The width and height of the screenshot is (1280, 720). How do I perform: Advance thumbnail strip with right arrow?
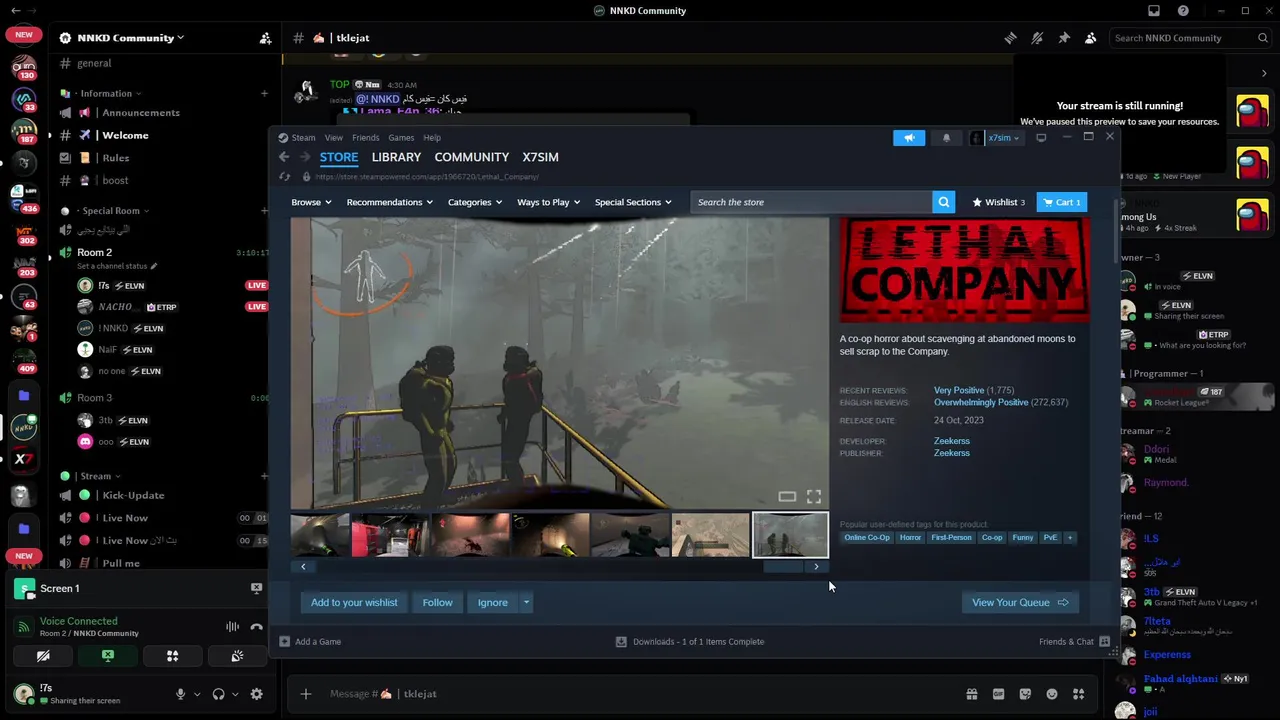pos(816,567)
